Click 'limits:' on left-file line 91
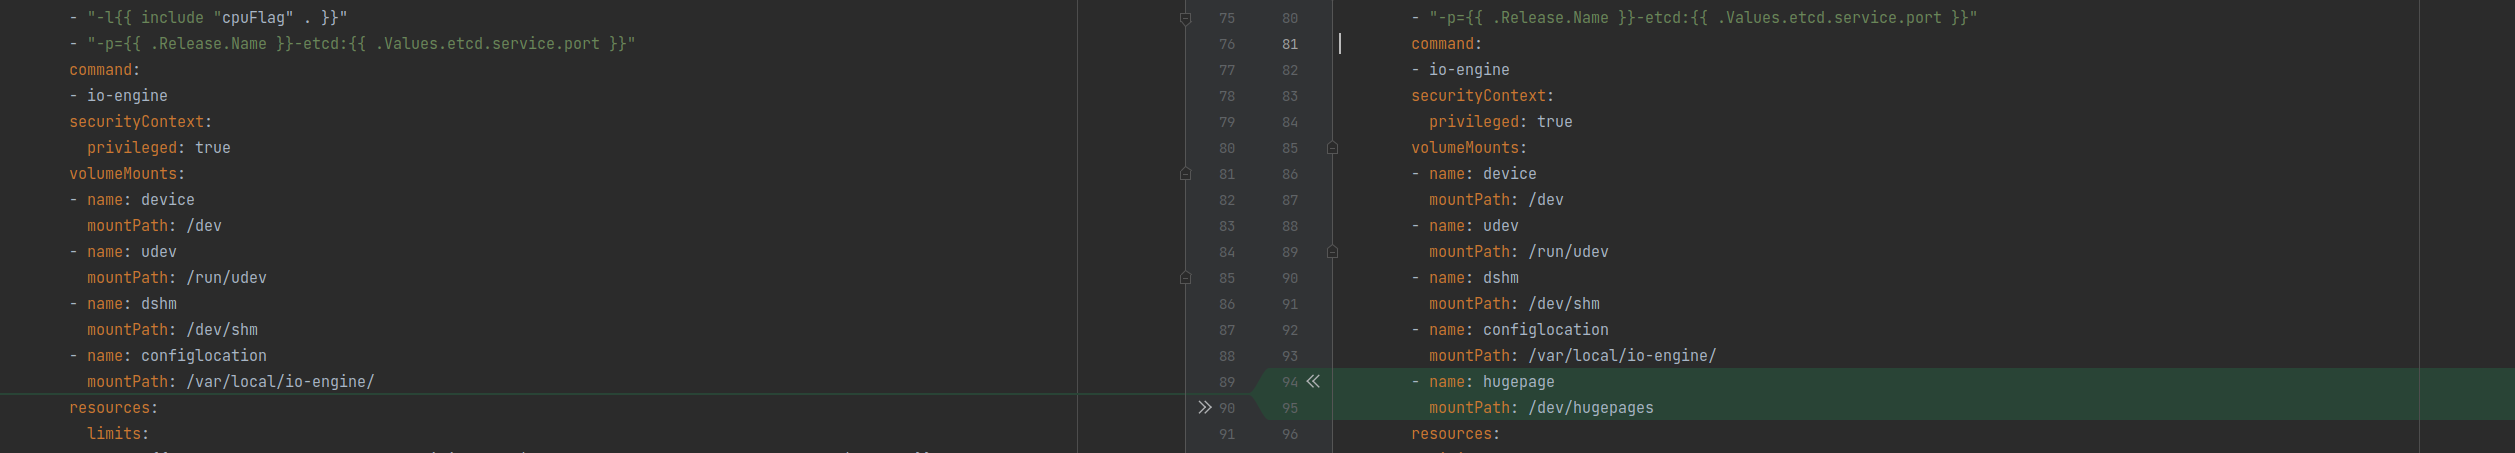The height and width of the screenshot is (453, 2515). coord(118,434)
